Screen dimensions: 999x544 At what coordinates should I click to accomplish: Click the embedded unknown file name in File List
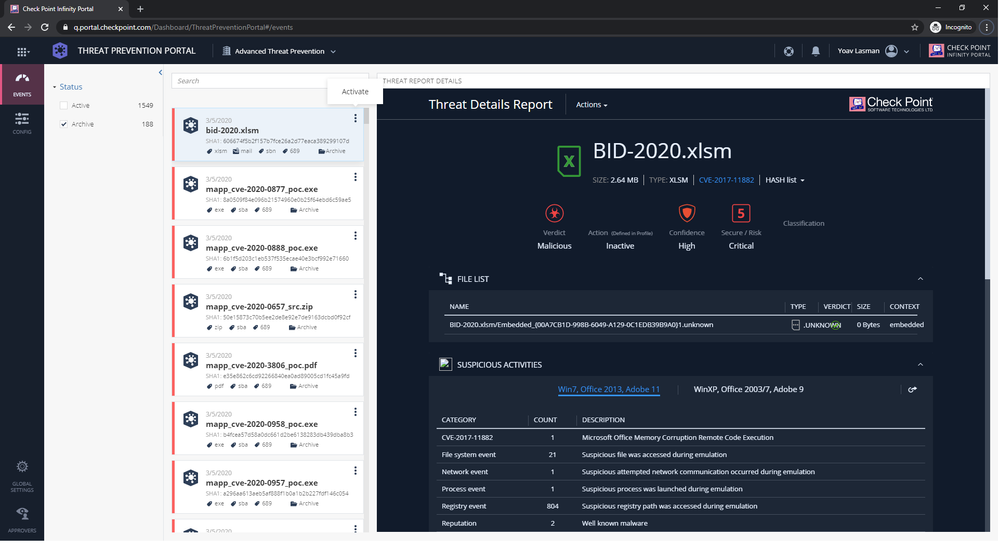pyautogui.click(x=581, y=325)
